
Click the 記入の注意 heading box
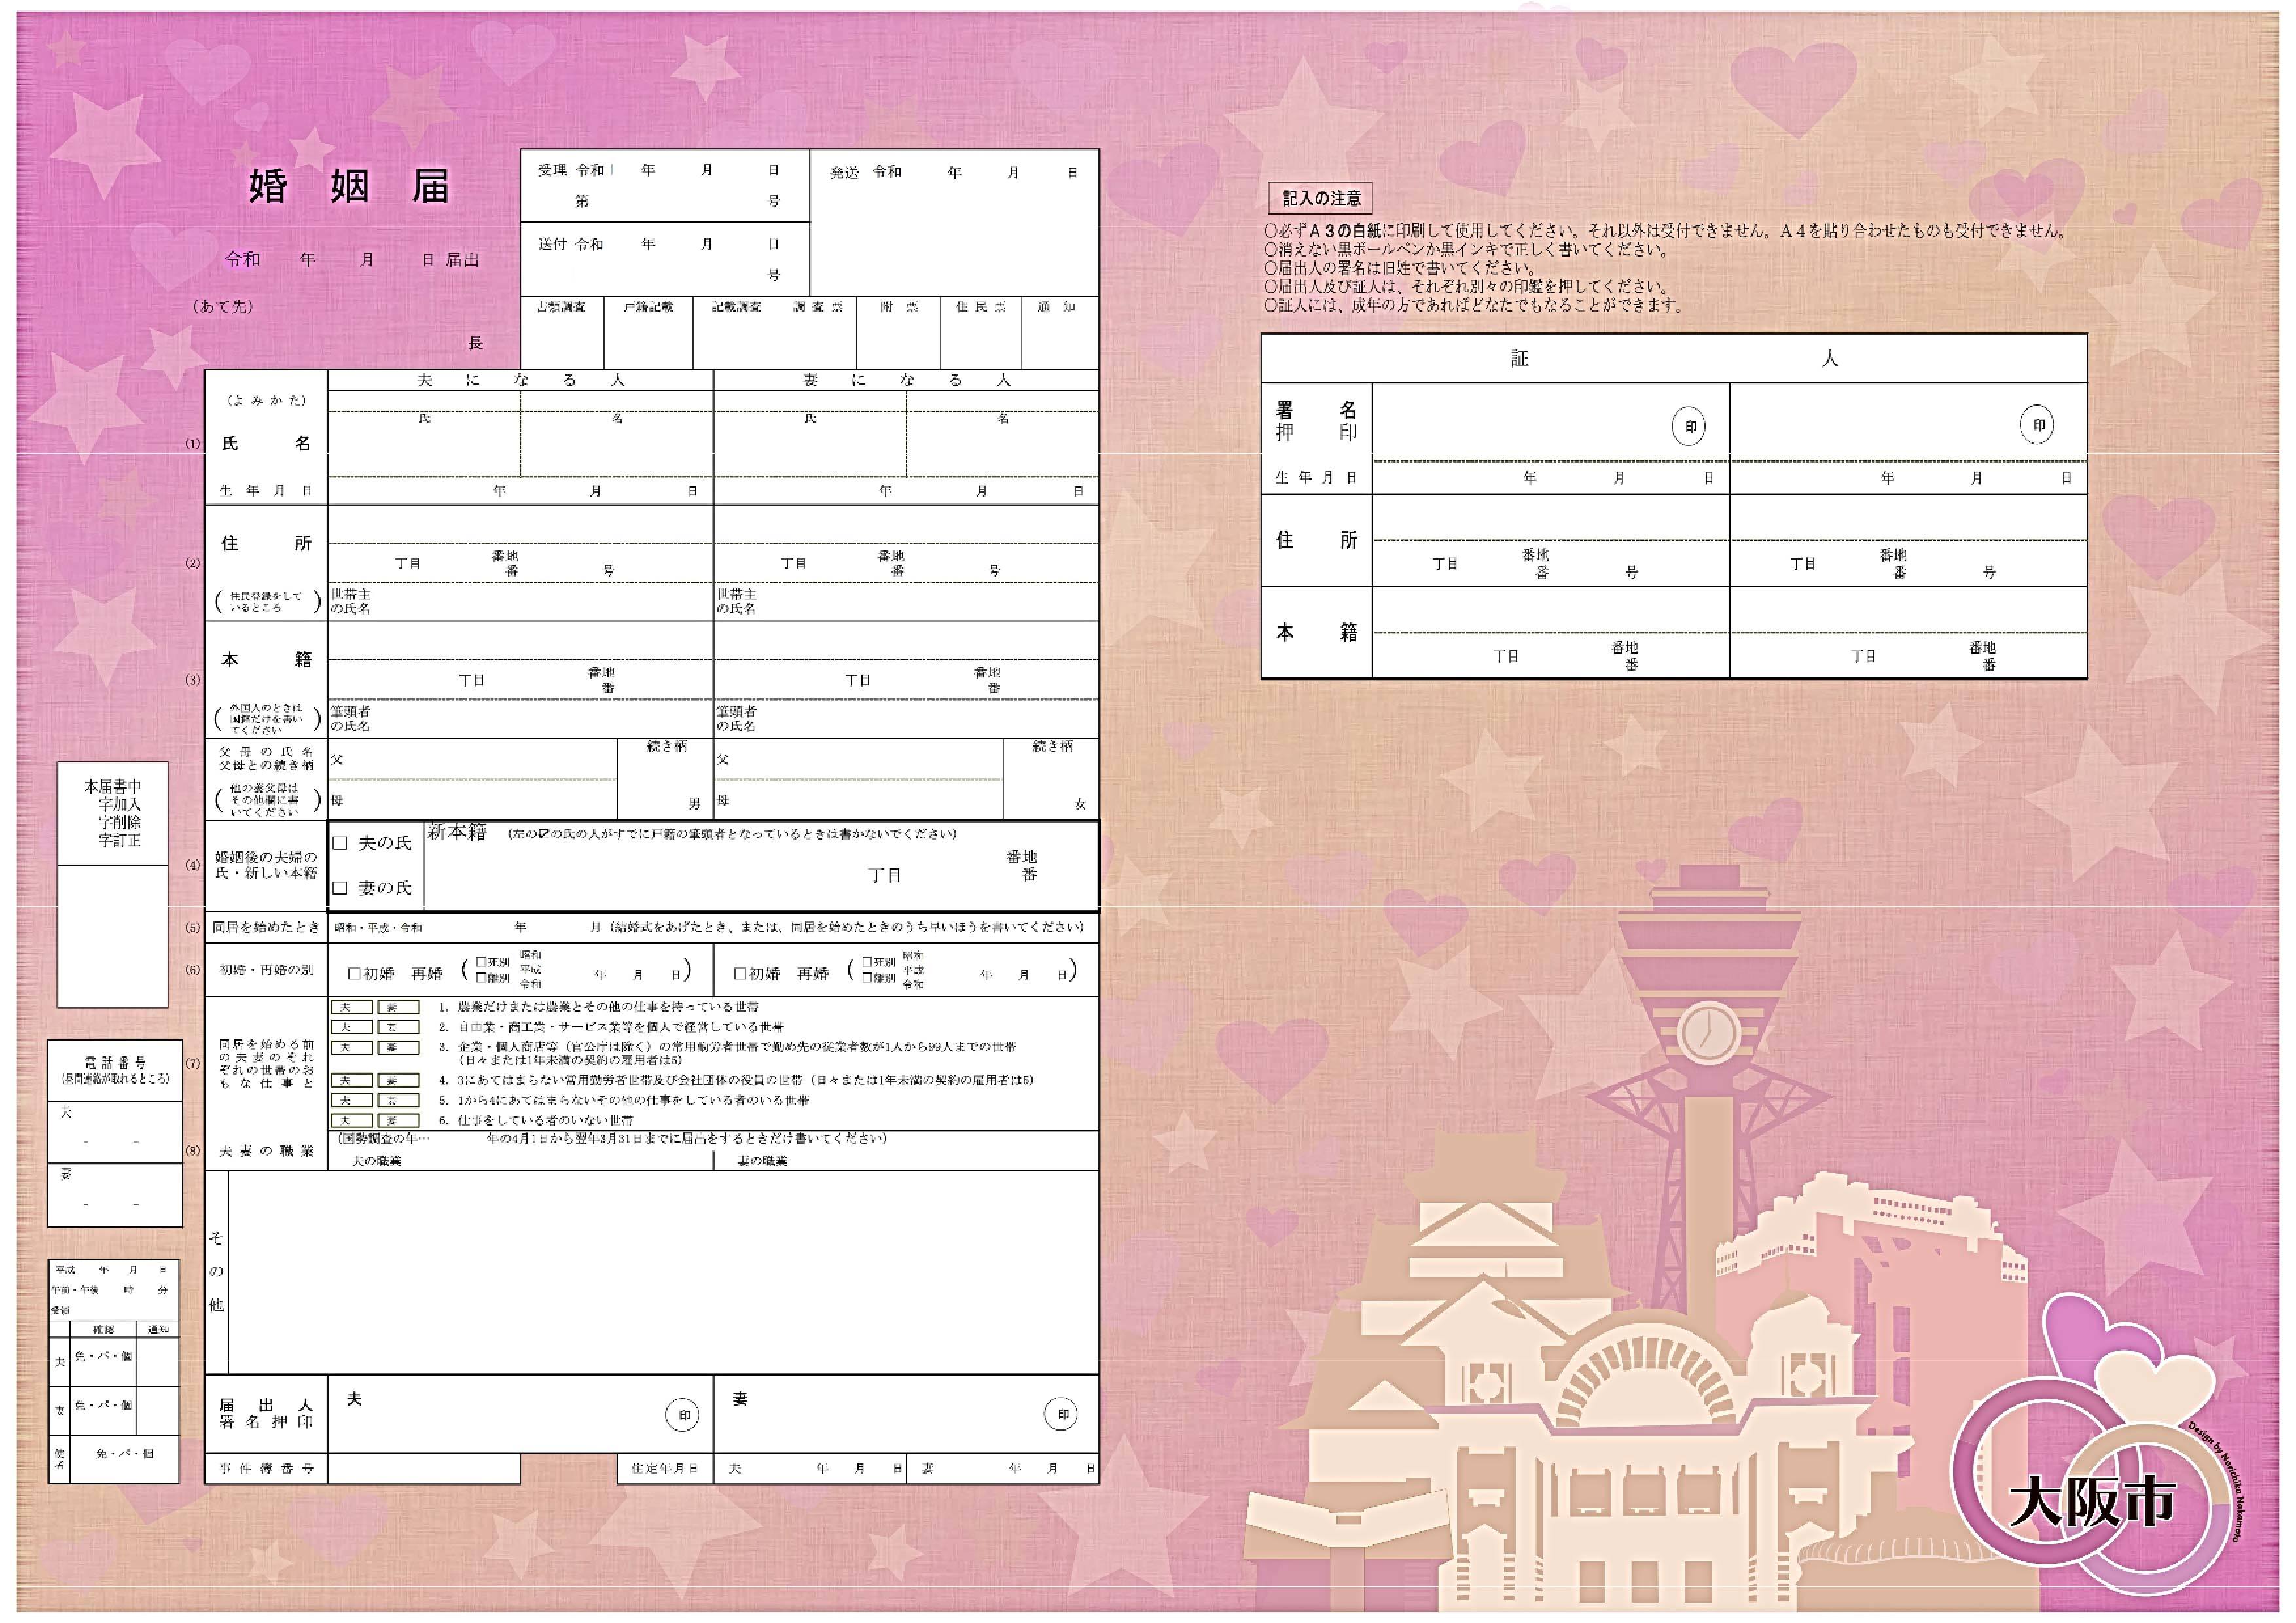[x=1321, y=198]
